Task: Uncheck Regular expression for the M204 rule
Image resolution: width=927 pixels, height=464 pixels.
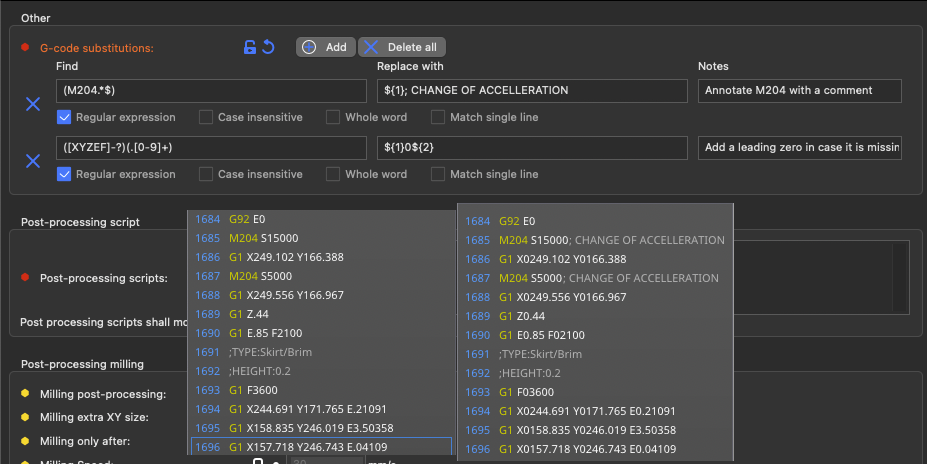Action: 64,117
